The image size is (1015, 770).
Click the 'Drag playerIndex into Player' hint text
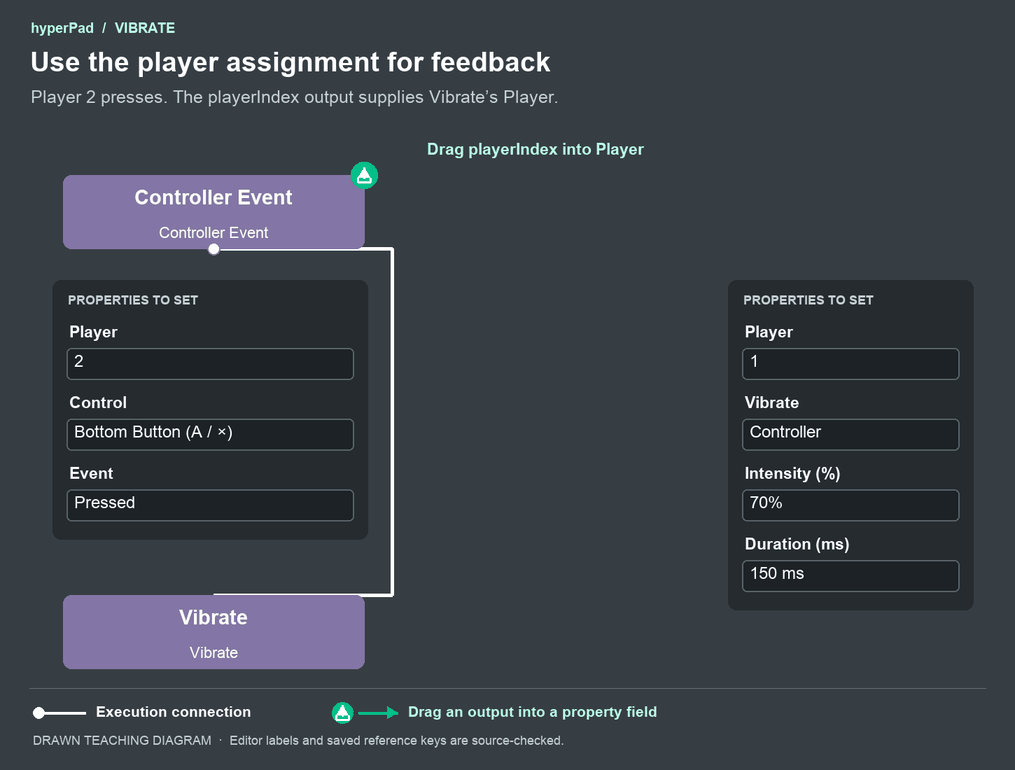[x=535, y=149]
